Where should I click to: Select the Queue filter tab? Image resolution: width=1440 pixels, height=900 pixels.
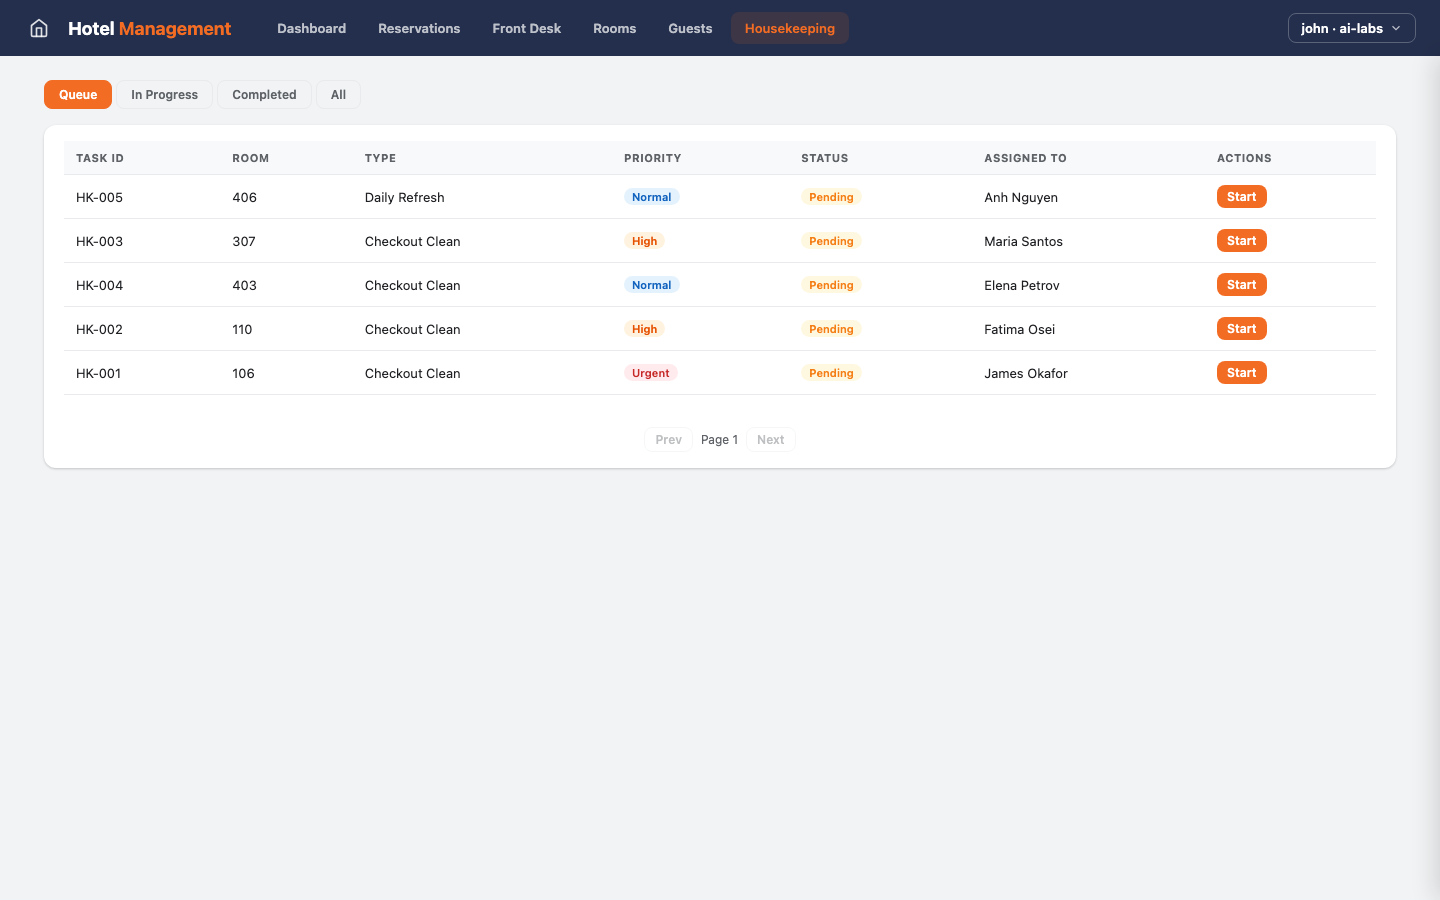coord(78,95)
